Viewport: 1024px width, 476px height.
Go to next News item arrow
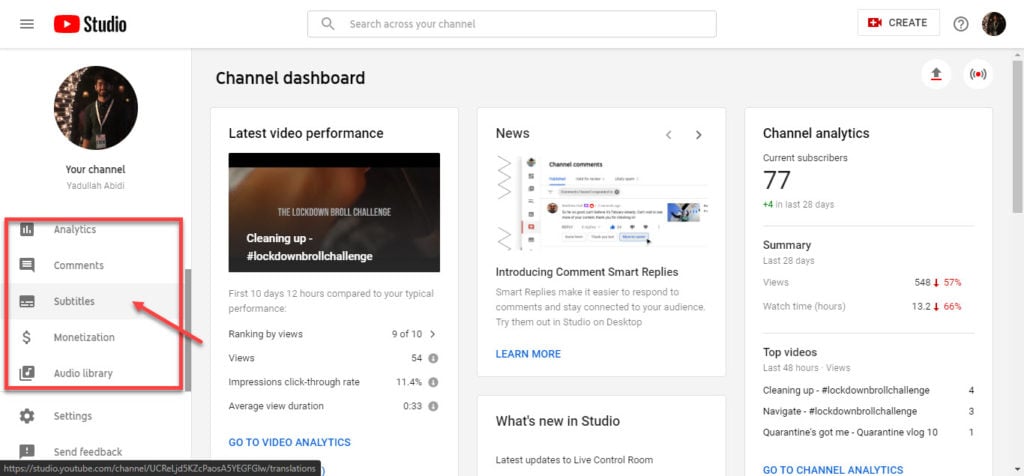tap(699, 135)
